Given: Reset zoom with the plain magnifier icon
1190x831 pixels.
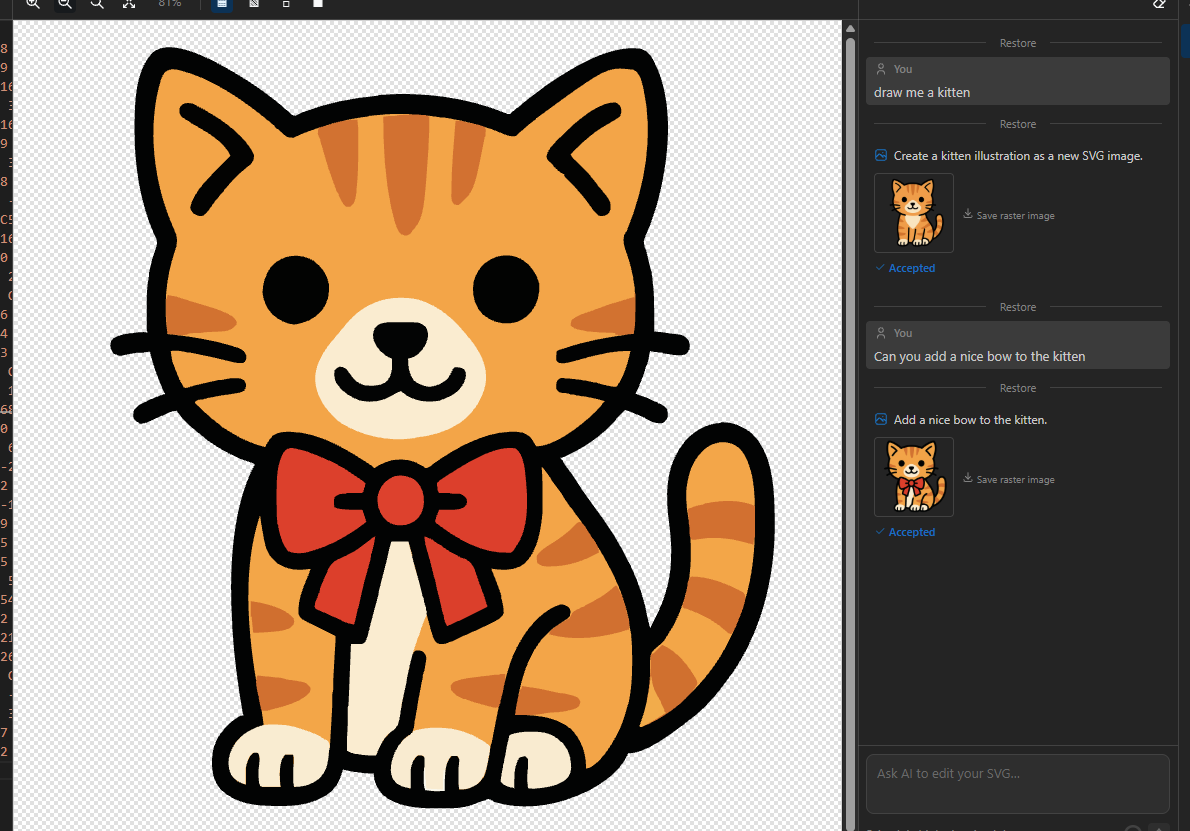Looking at the screenshot, I should click(97, 3).
